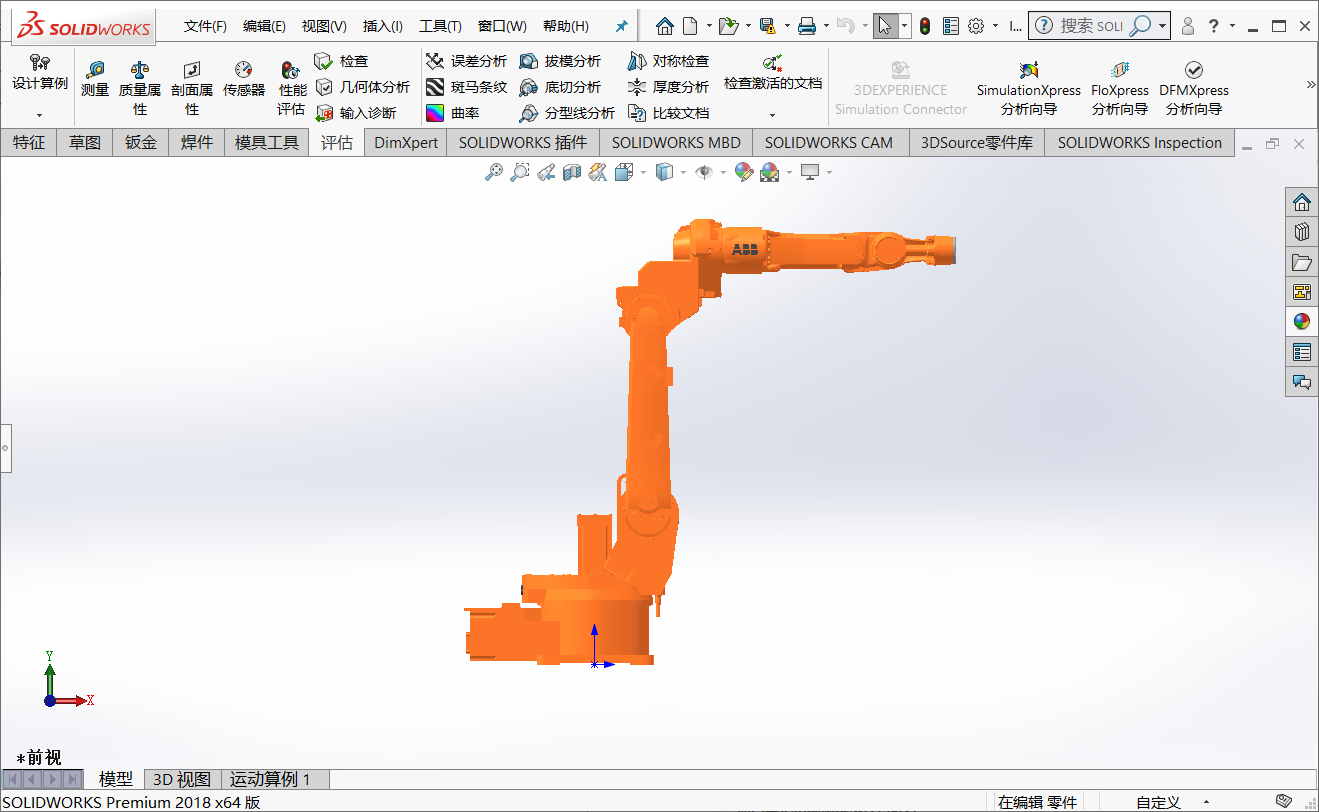This screenshot has width=1319, height=812.
Task: Open 厚度分析 thickness analysis
Action: pyautogui.click(x=668, y=87)
